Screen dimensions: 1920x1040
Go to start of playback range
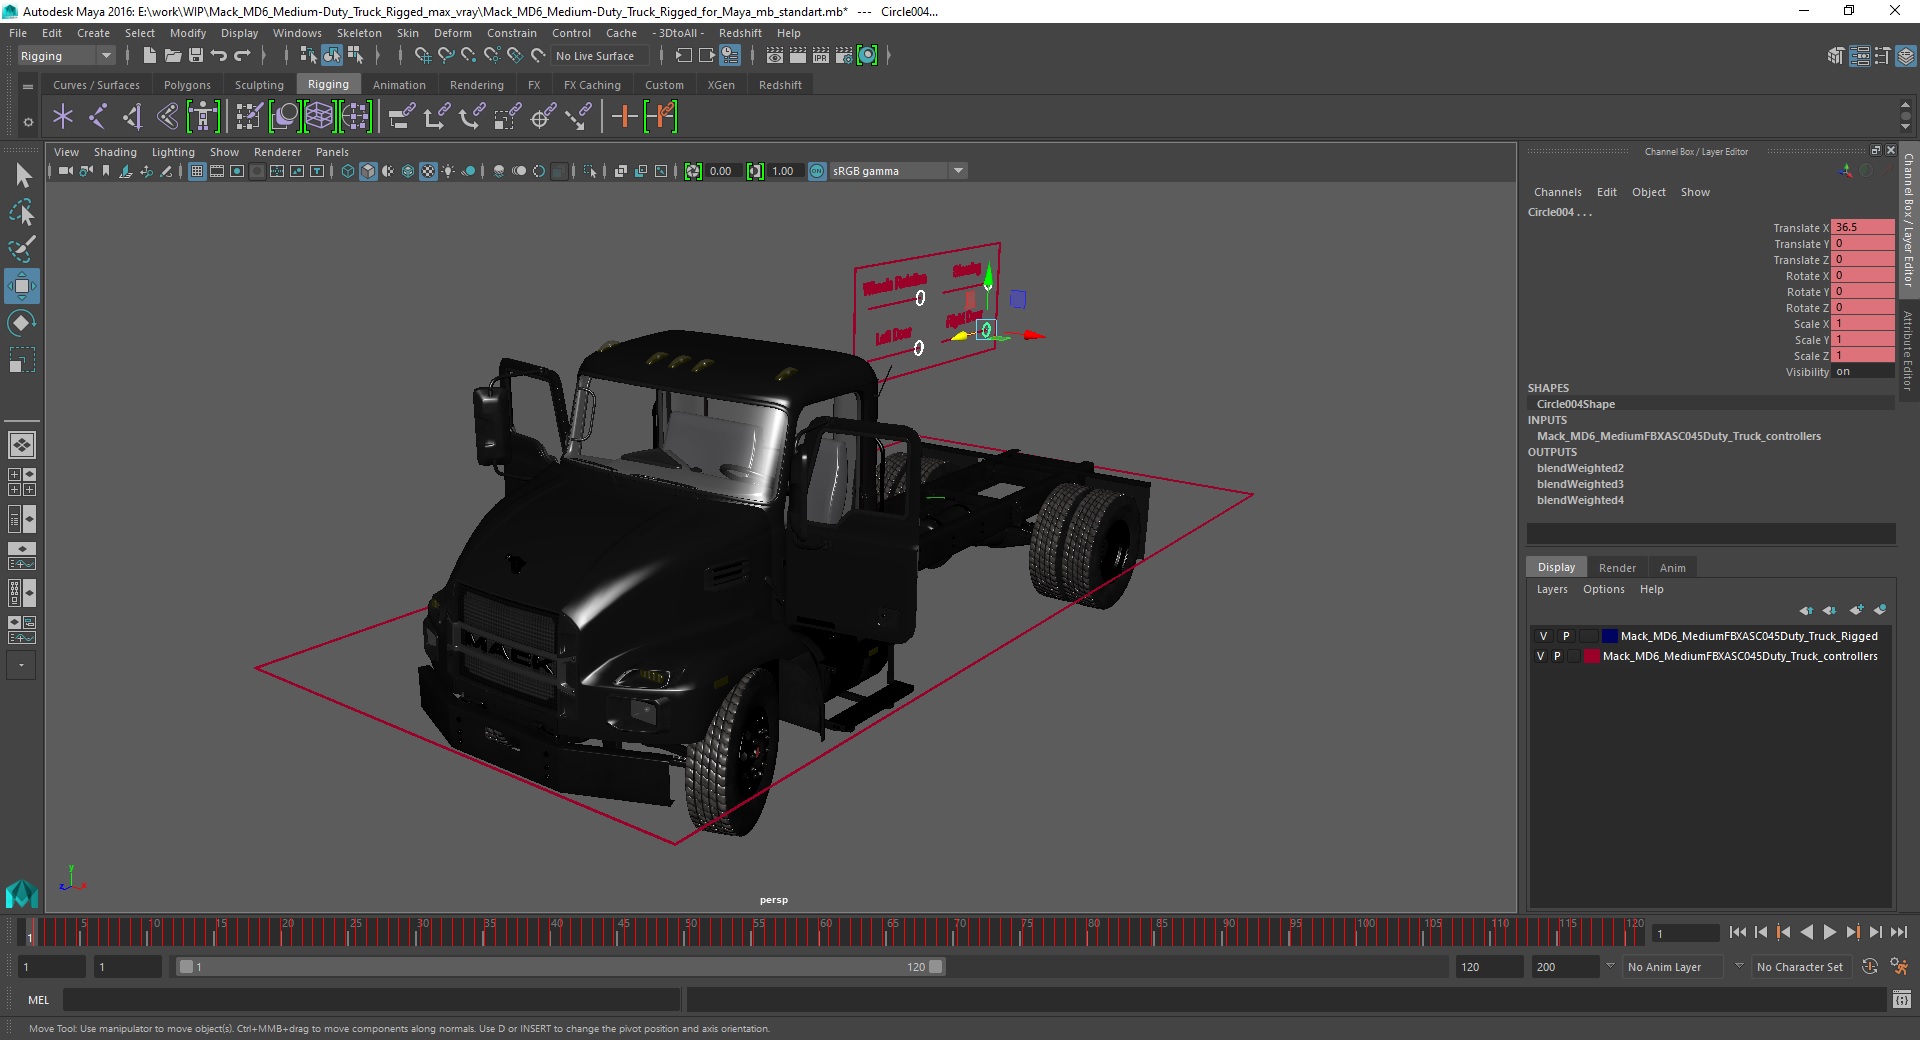tap(1737, 932)
